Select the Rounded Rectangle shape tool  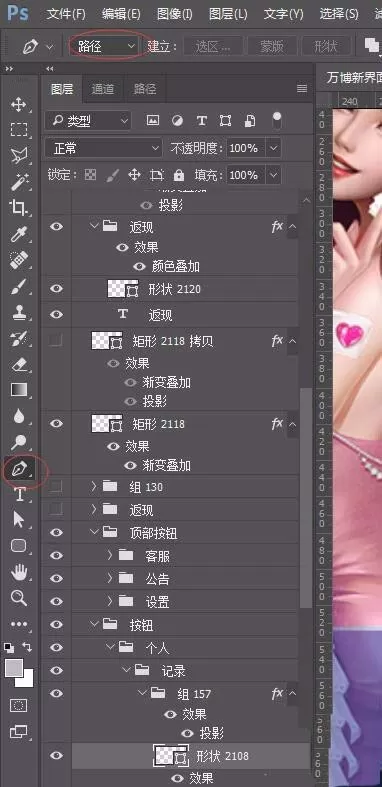click(19, 546)
